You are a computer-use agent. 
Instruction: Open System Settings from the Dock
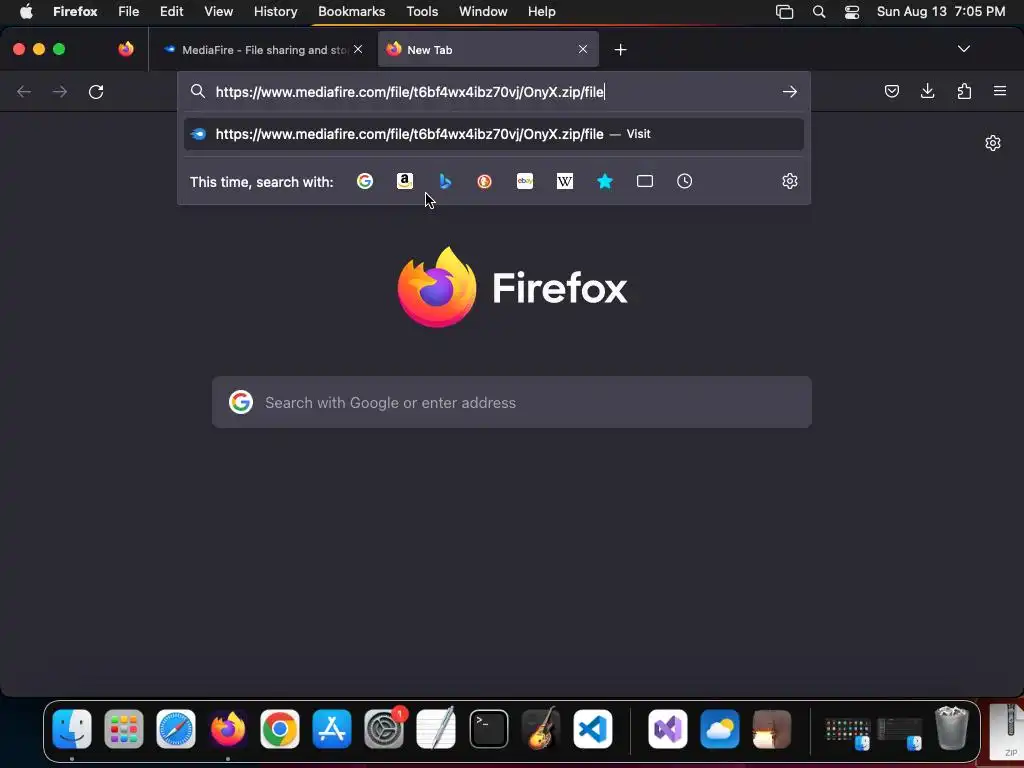[x=384, y=729]
